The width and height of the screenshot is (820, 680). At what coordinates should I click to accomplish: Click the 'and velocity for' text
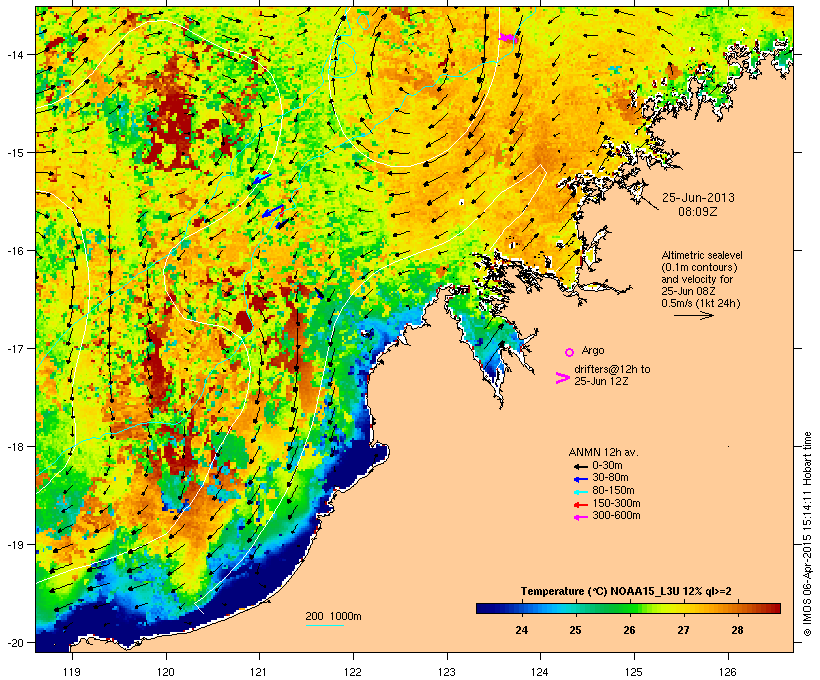697,279
